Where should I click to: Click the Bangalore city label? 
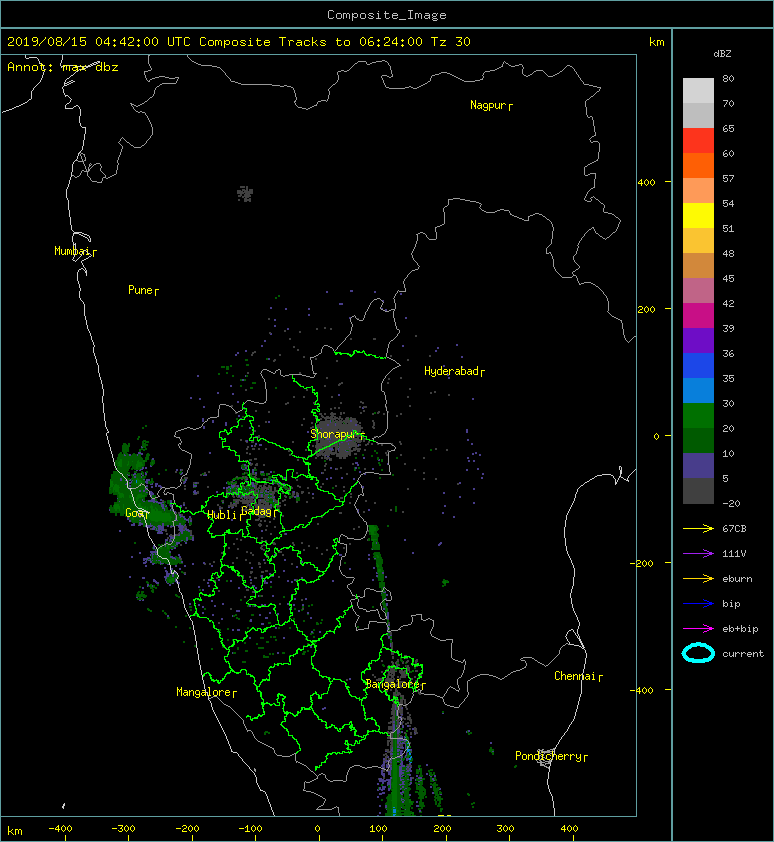click(393, 684)
